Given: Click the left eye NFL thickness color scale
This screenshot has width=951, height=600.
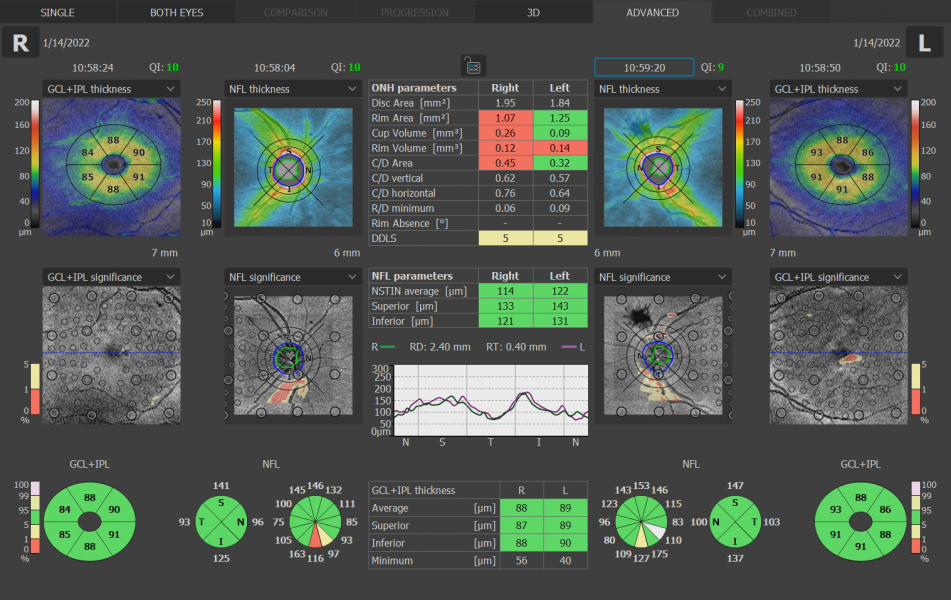Looking at the screenshot, I should [x=739, y=164].
